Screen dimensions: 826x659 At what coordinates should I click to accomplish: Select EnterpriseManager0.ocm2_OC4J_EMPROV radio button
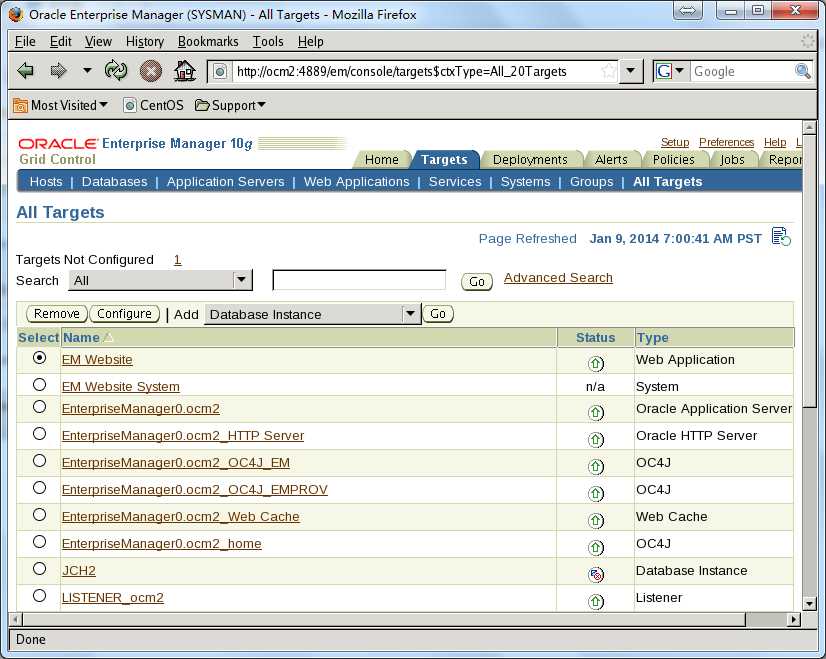[40, 488]
